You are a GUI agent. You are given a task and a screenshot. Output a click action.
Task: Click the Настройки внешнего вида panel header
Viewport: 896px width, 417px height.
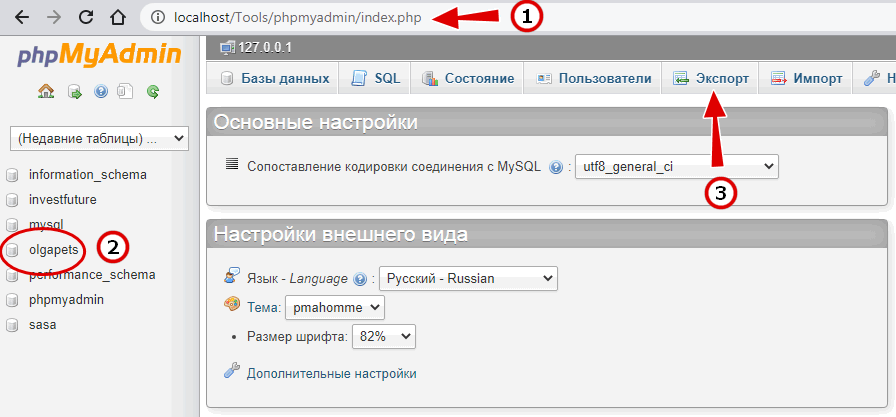click(x=547, y=234)
